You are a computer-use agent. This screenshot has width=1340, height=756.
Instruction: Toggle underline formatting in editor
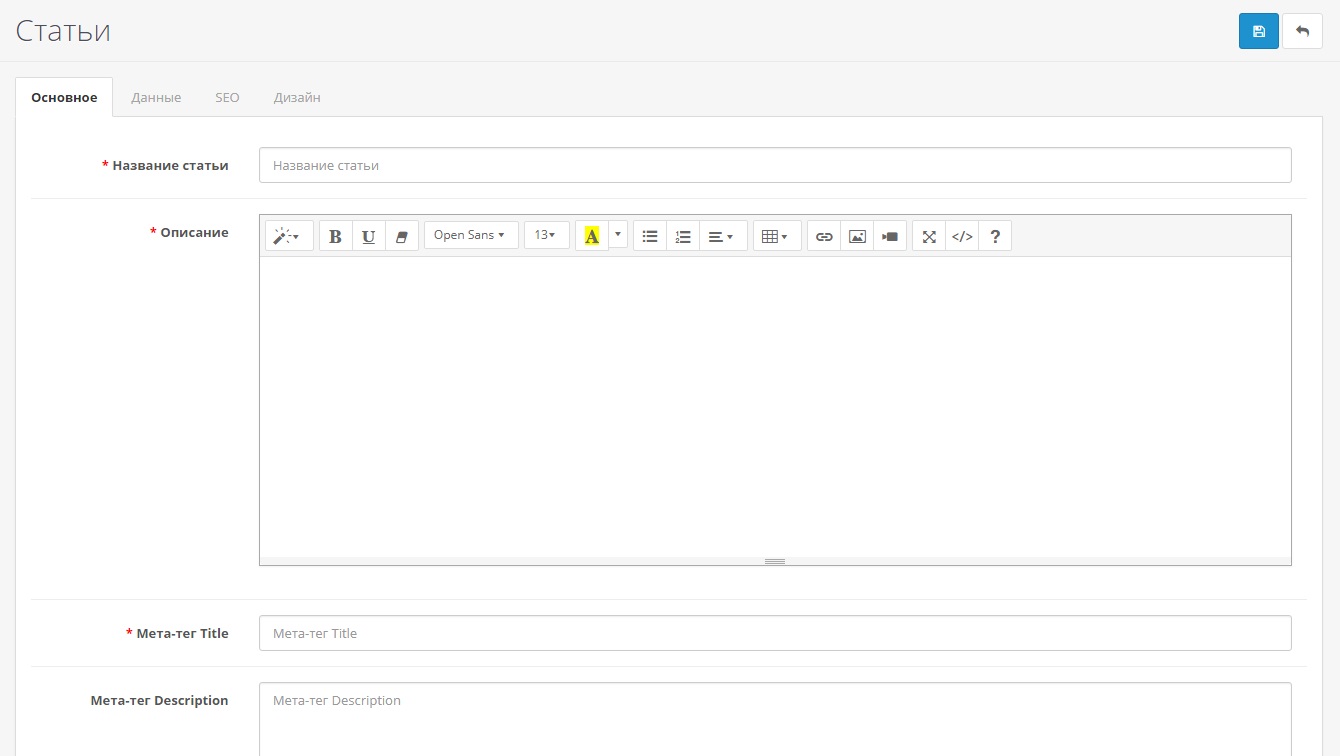368,236
